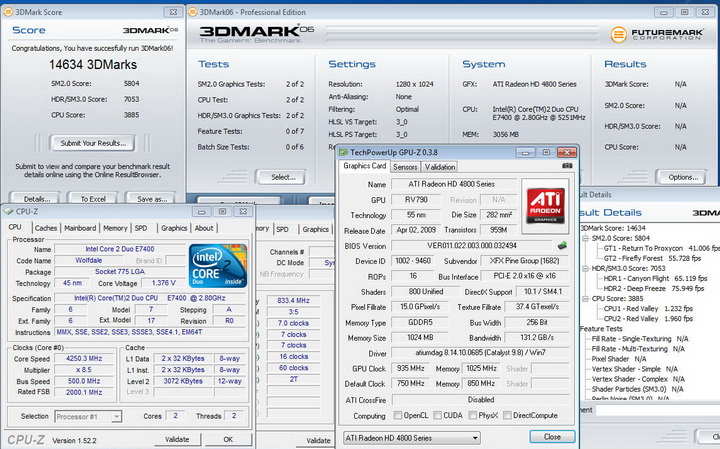Image resolution: width=720 pixels, height=449 pixels.
Task: Toggle the PhysX checkbox
Action: (472, 415)
